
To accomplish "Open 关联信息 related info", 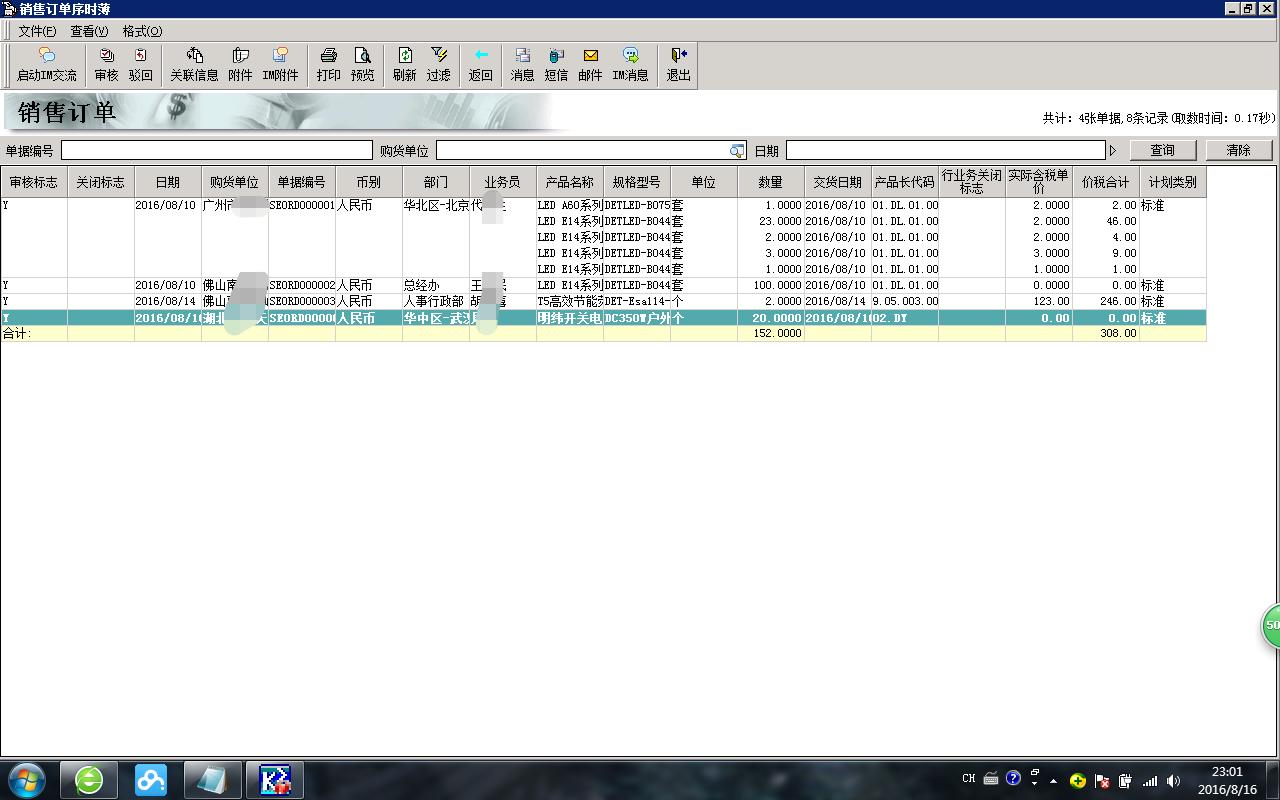I will (194, 64).
